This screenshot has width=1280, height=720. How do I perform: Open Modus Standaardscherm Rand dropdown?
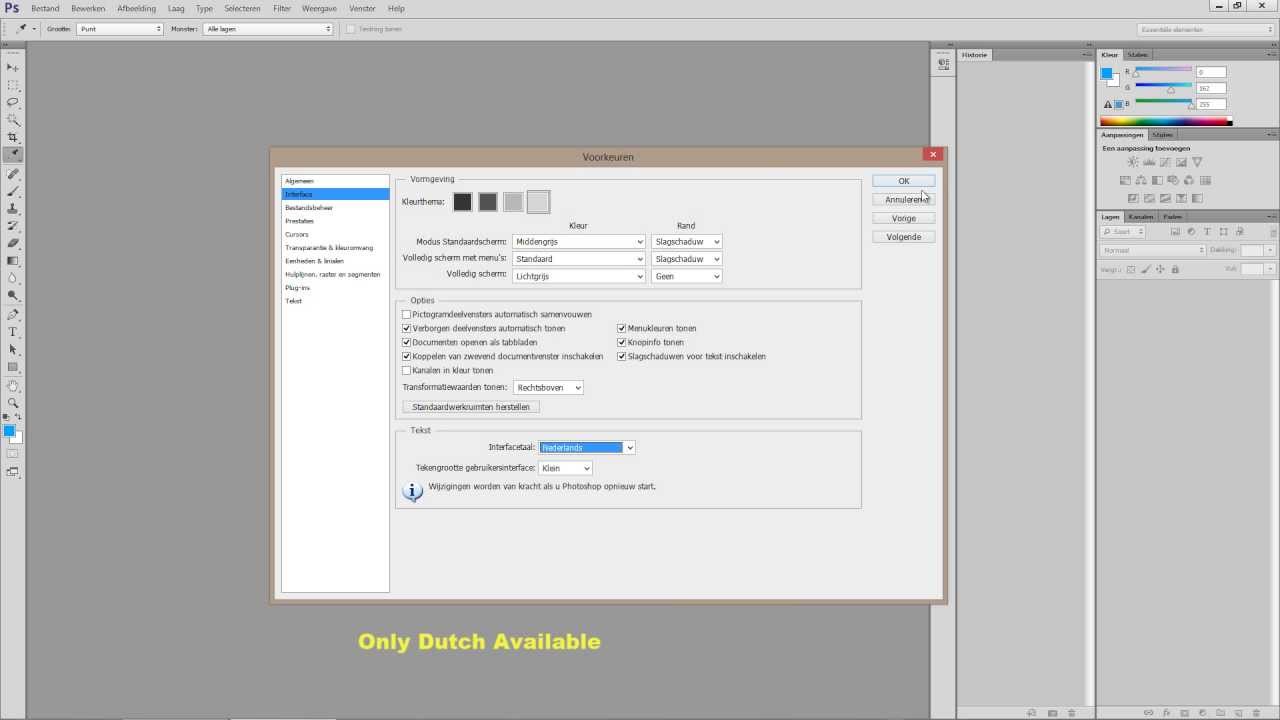pyautogui.click(x=686, y=242)
